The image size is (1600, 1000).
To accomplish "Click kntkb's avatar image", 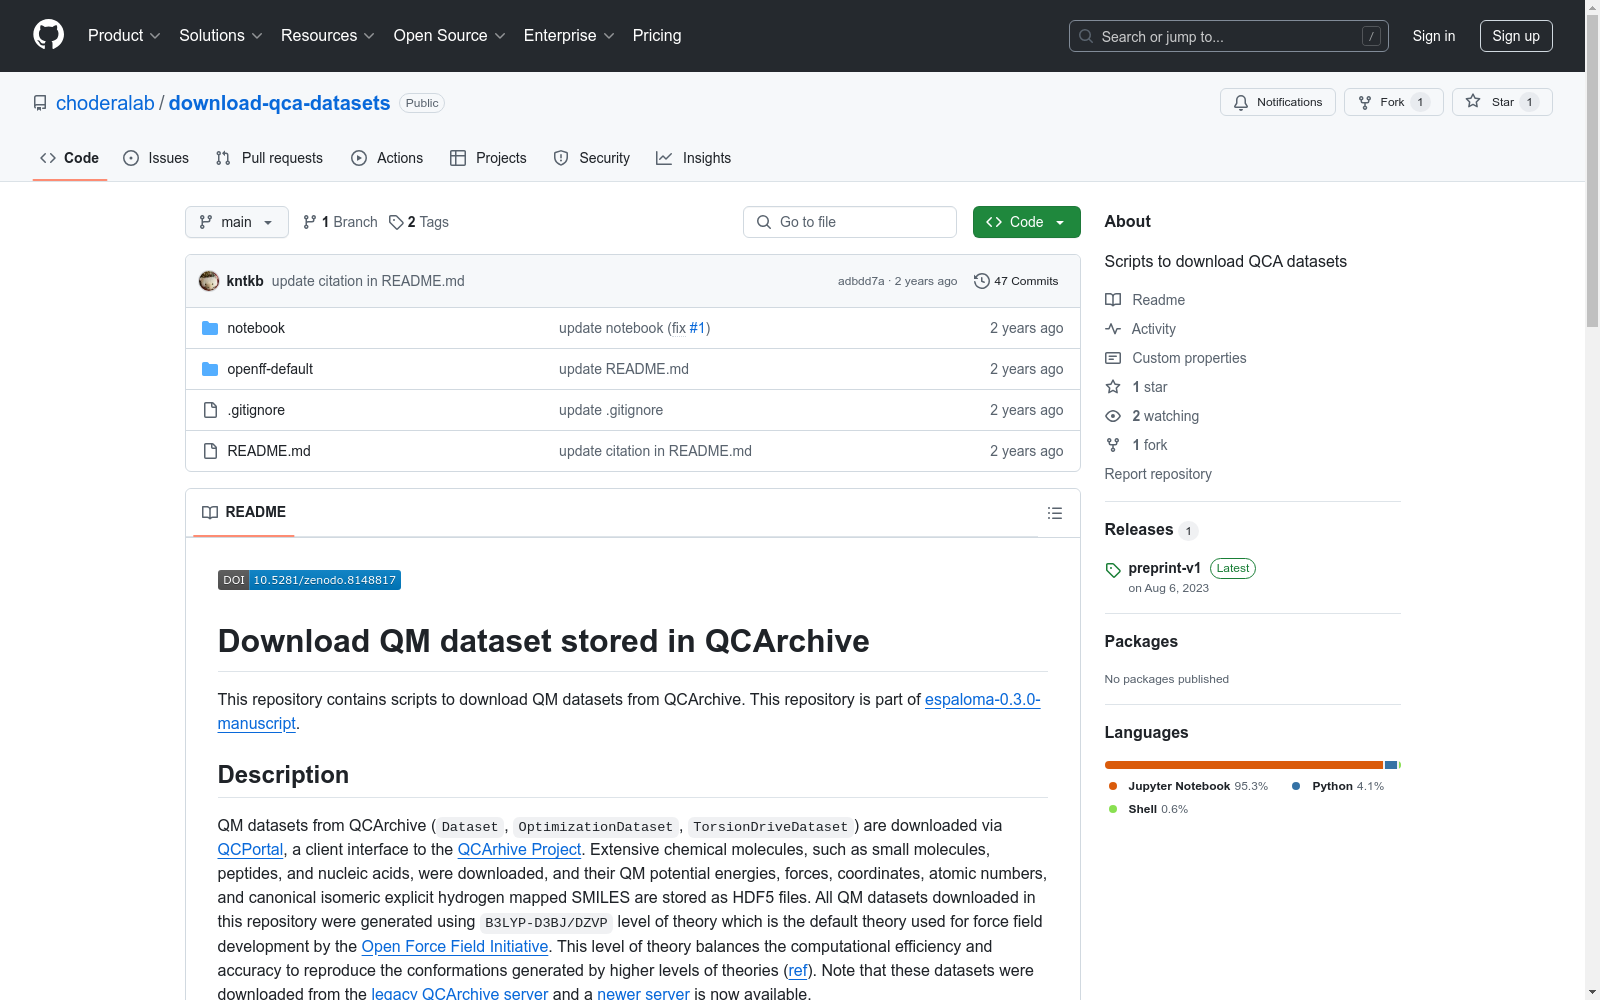I will coord(209,281).
